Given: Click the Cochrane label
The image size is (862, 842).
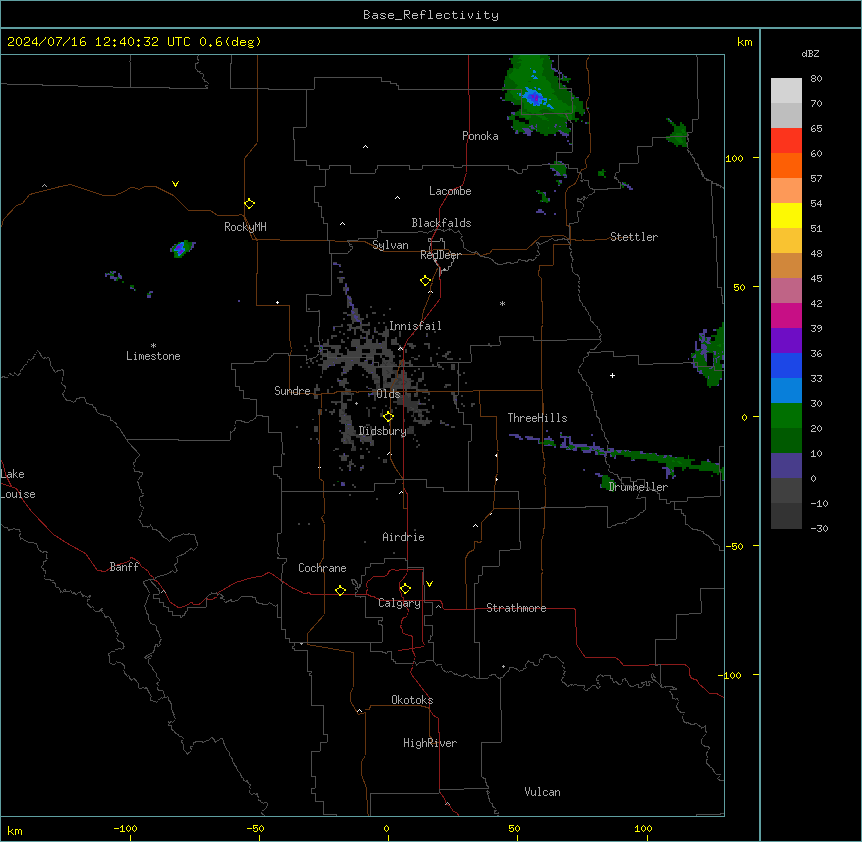Looking at the screenshot, I should 322,568.
